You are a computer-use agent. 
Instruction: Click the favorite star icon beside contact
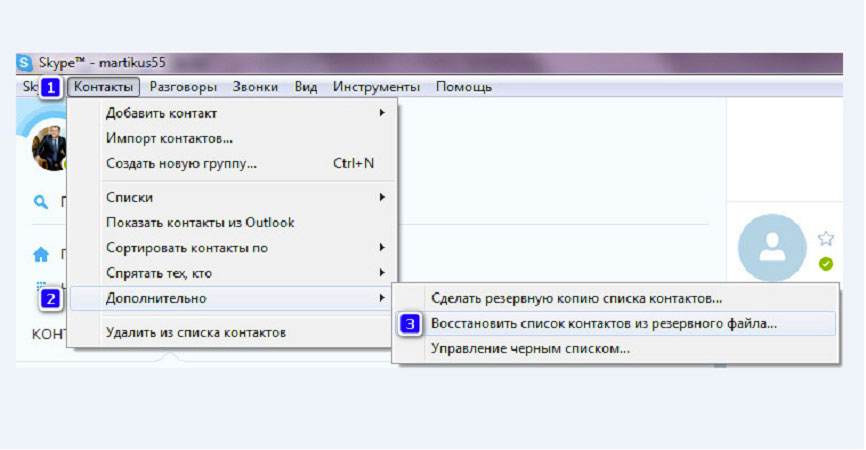[x=825, y=238]
